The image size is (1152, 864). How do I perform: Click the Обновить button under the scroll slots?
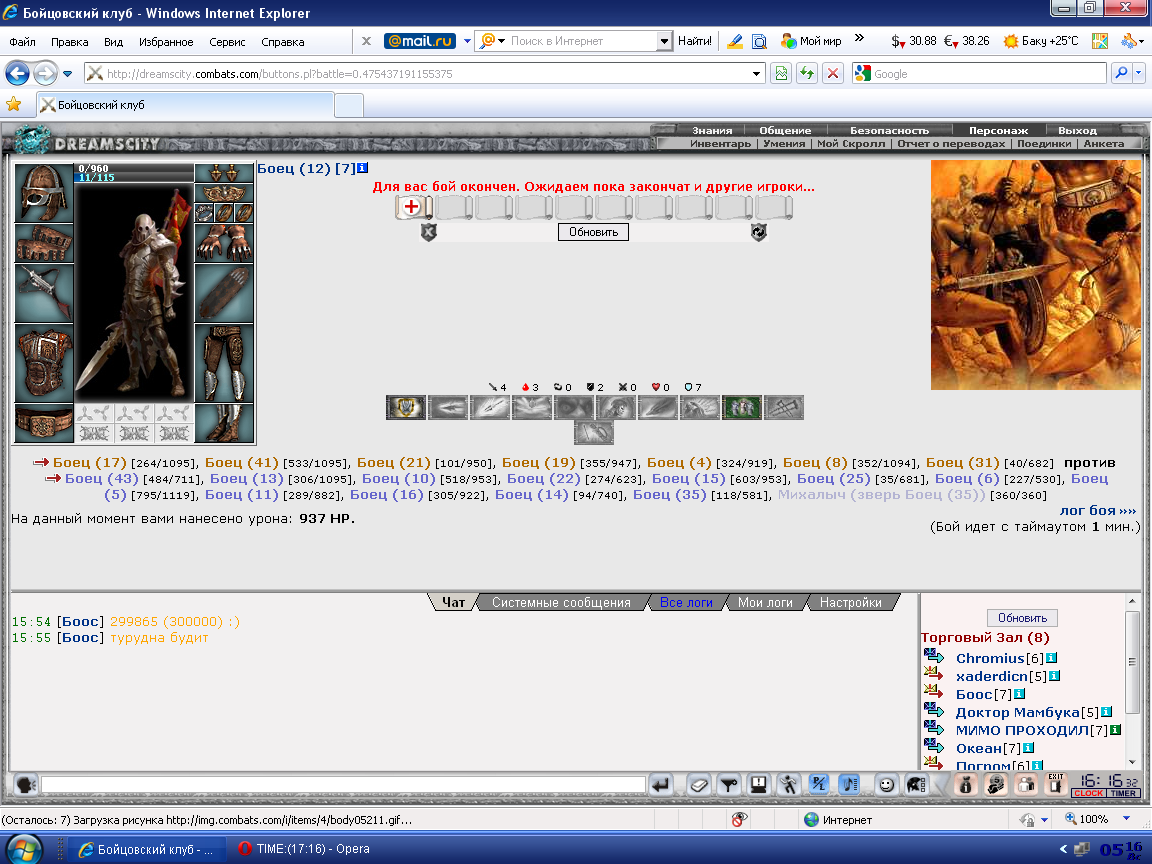(594, 232)
